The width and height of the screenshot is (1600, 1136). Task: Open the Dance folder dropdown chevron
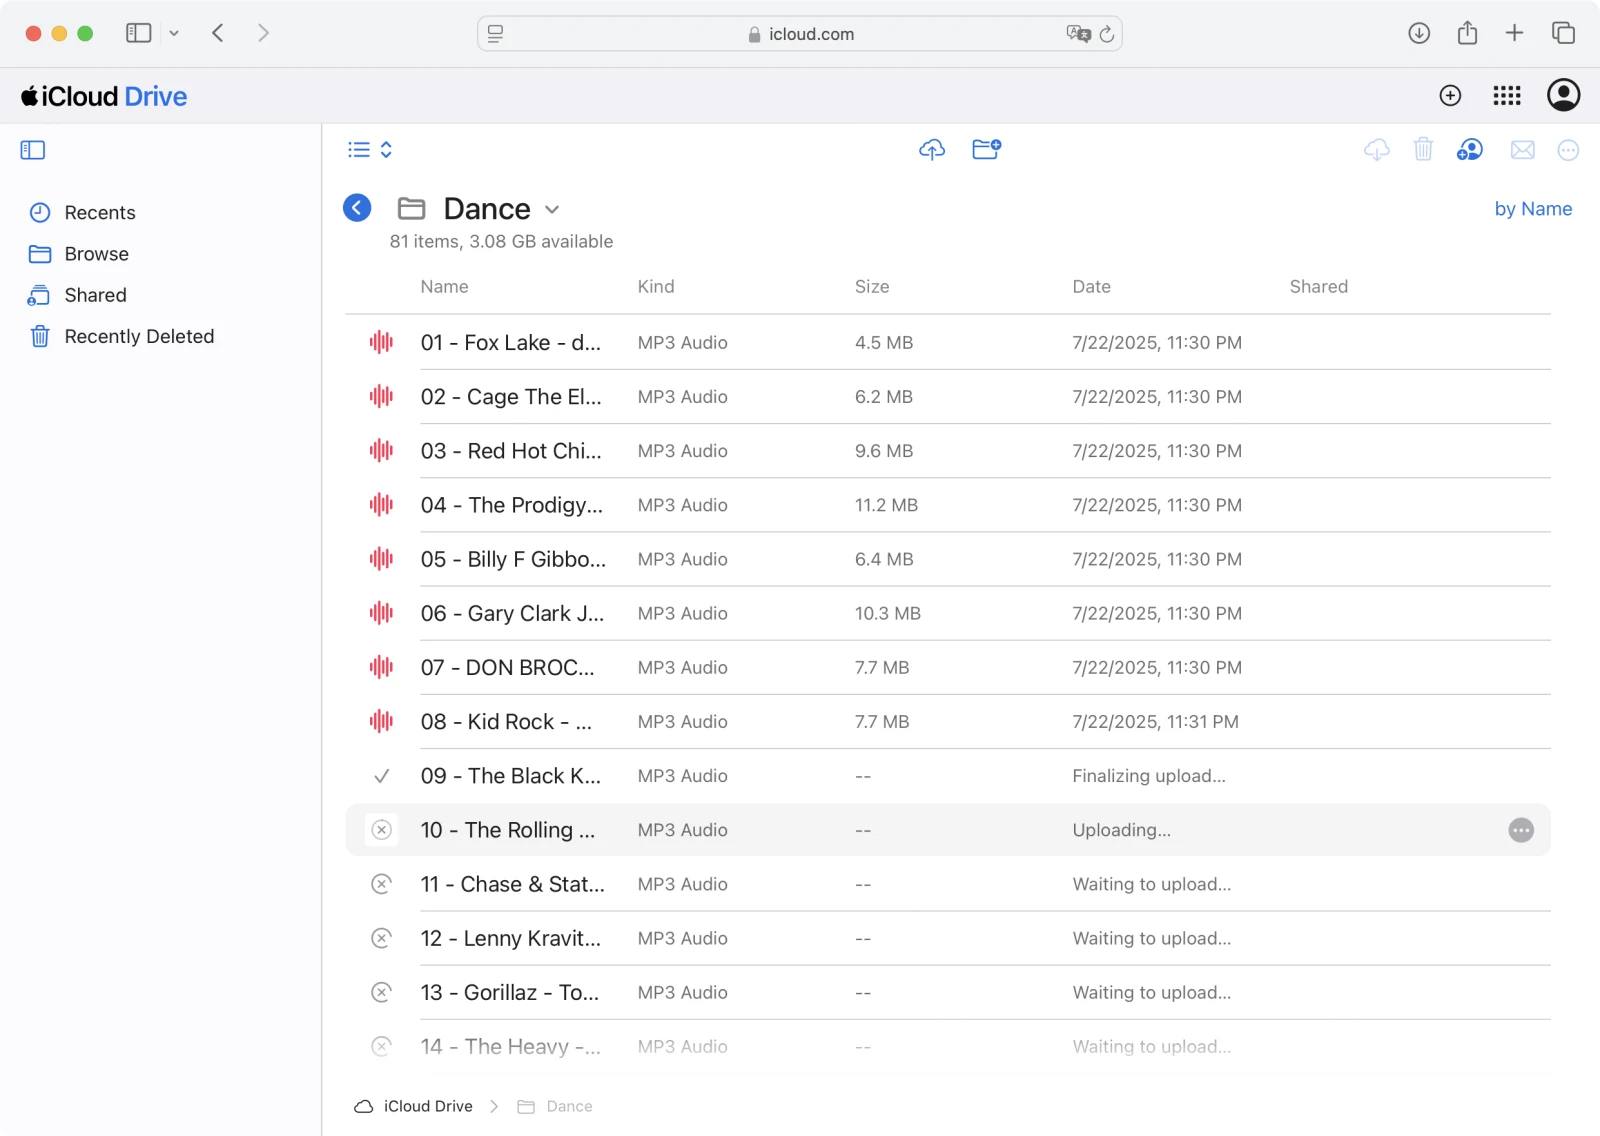coord(551,209)
